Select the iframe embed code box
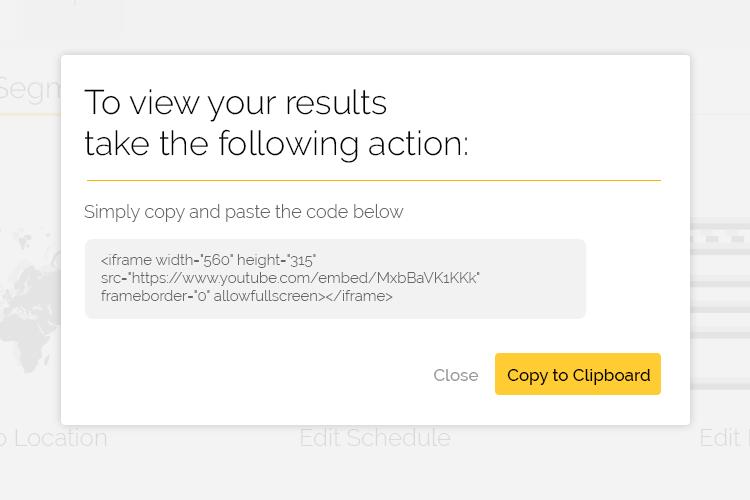This screenshot has height=500, width=750. tap(335, 278)
